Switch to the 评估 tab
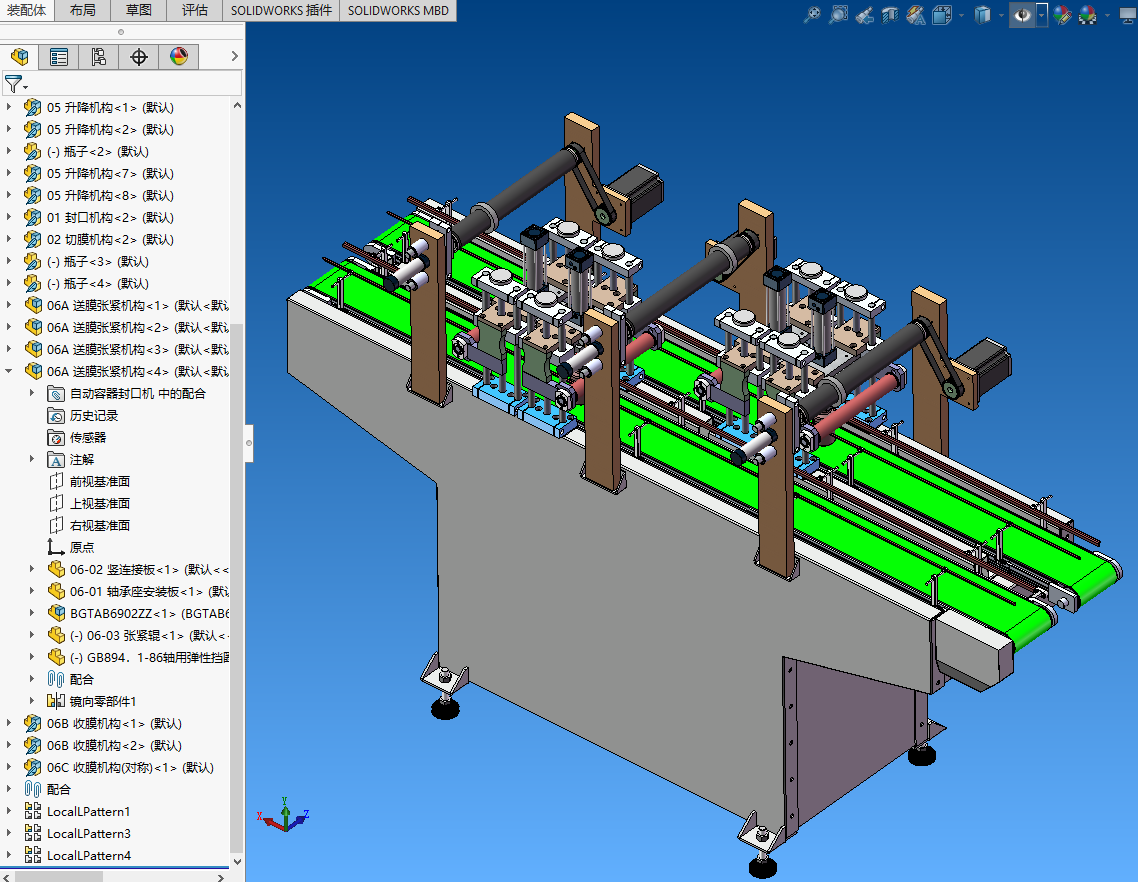1138x882 pixels. (195, 10)
